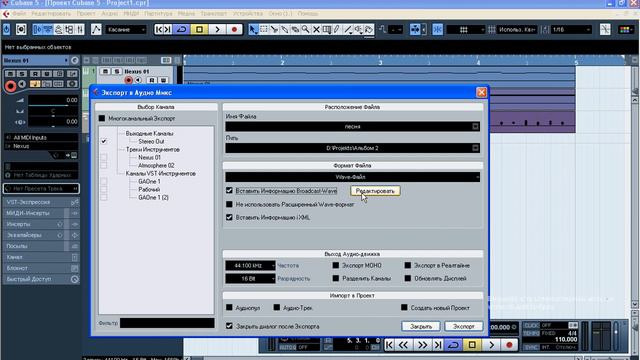The height and width of the screenshot is (360, 640).
Task: Click Record in the top toolbar
Action: pos(234,29)
